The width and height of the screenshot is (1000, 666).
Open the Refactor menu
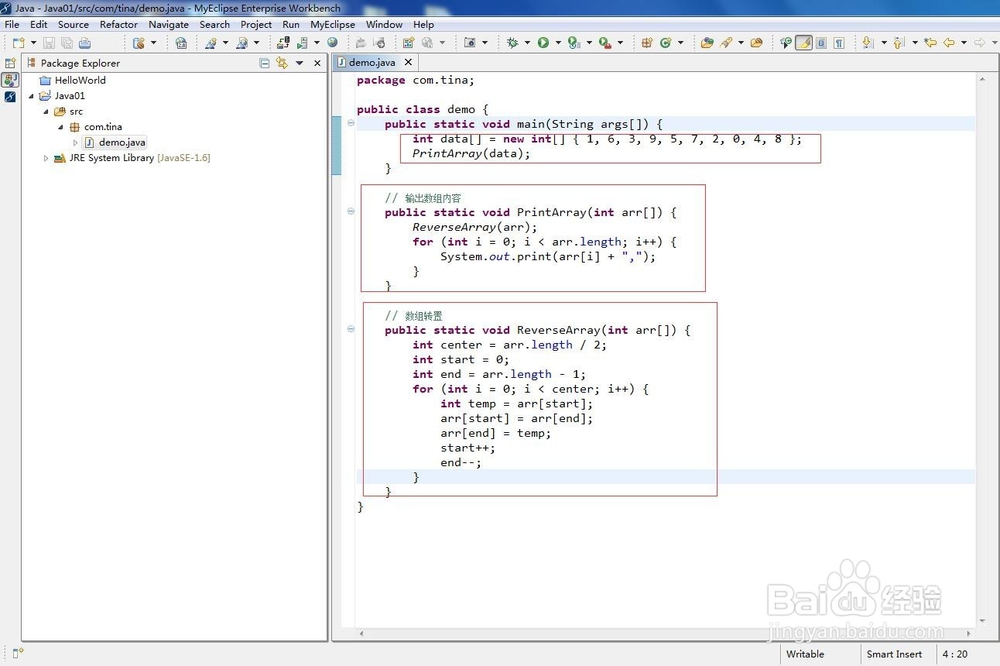click(x=119, y=24)
